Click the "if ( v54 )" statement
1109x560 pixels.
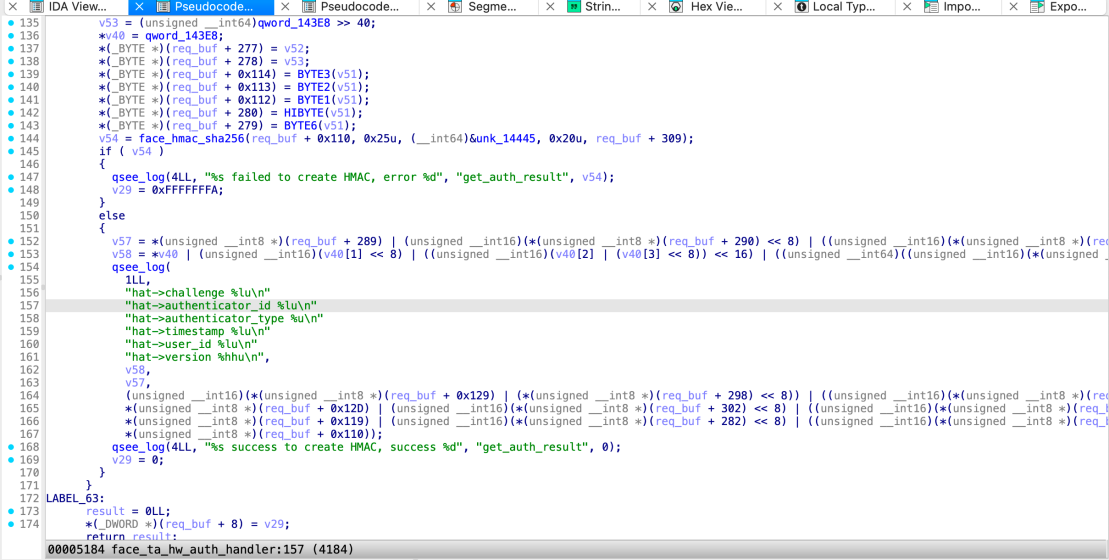click(x=132, y=151)
